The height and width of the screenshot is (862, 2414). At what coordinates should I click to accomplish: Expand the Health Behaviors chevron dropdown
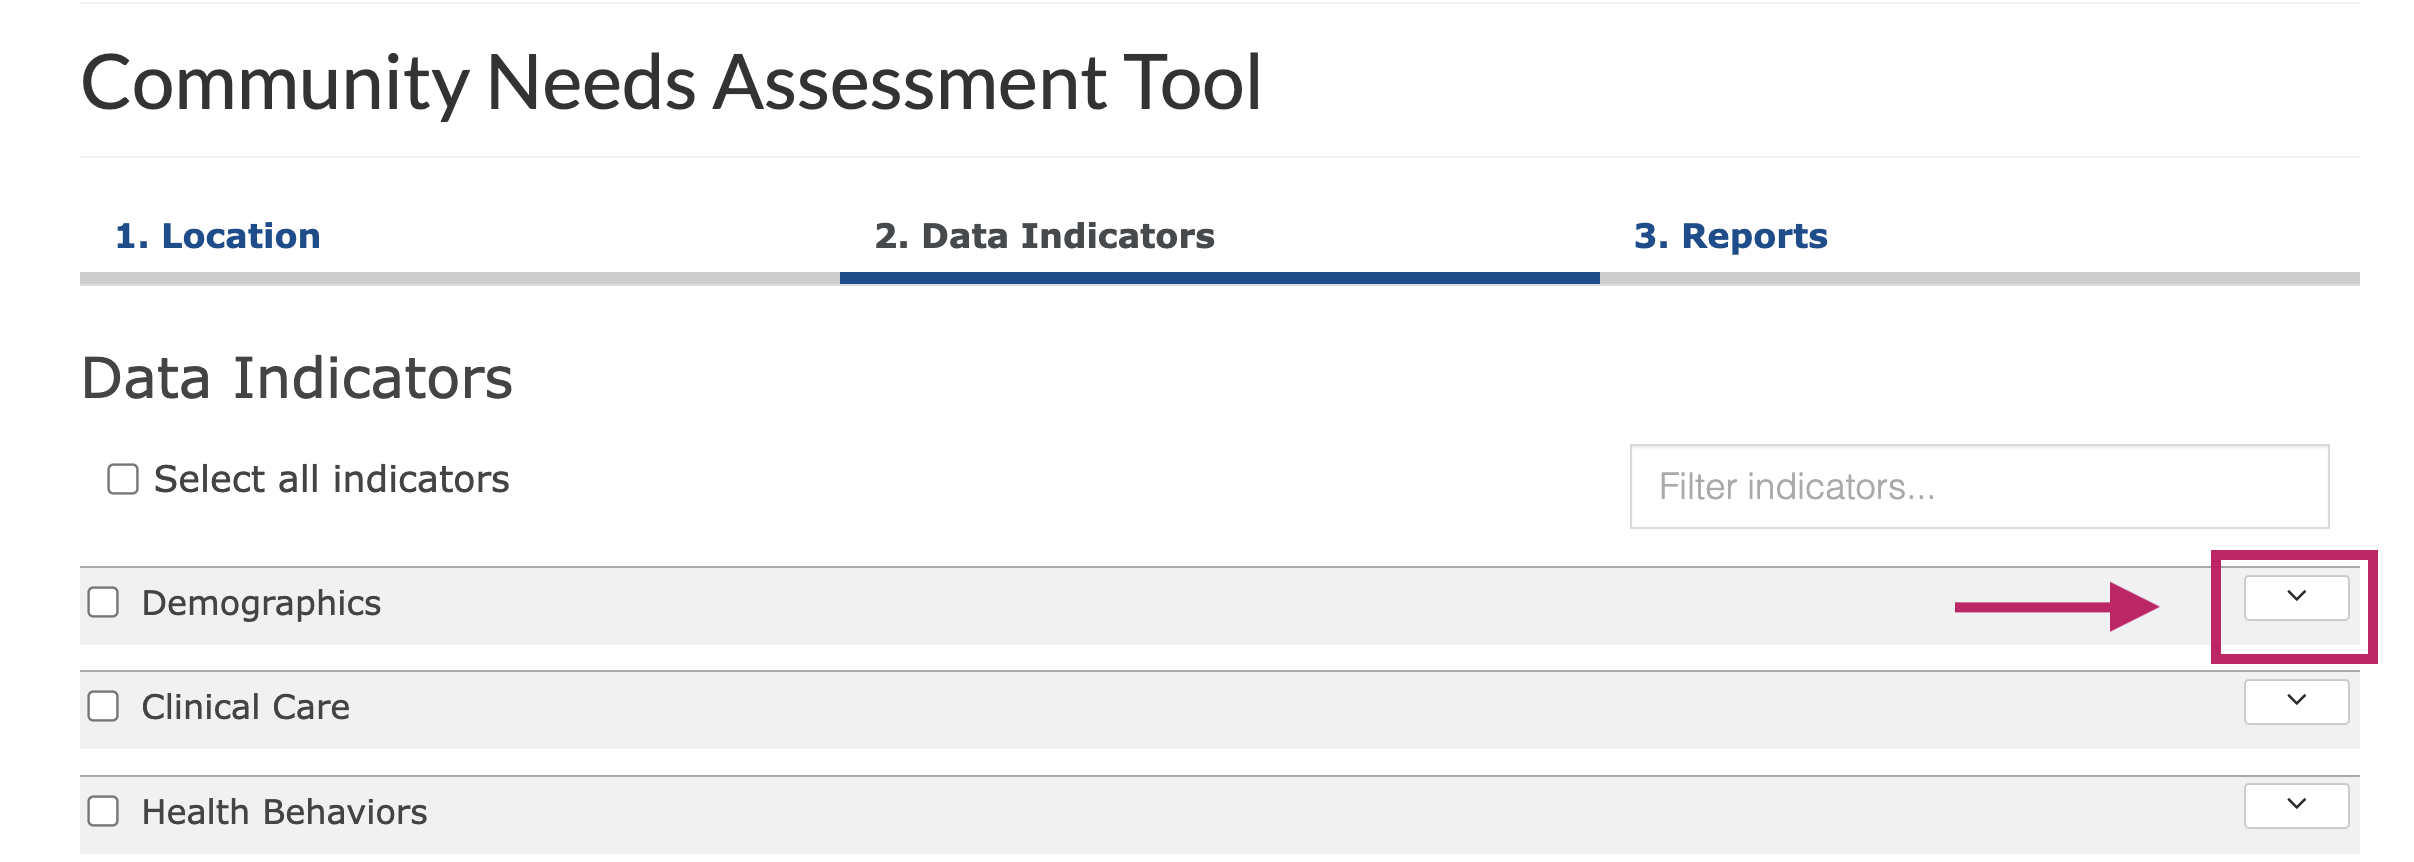pos(2295,806)
